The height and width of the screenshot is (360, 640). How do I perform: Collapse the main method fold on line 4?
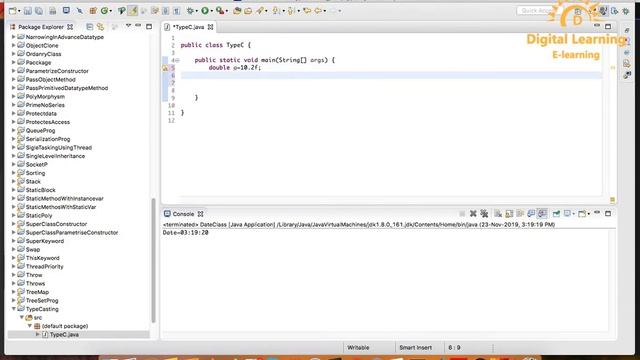pyautogui.click(x=178, y=60)
